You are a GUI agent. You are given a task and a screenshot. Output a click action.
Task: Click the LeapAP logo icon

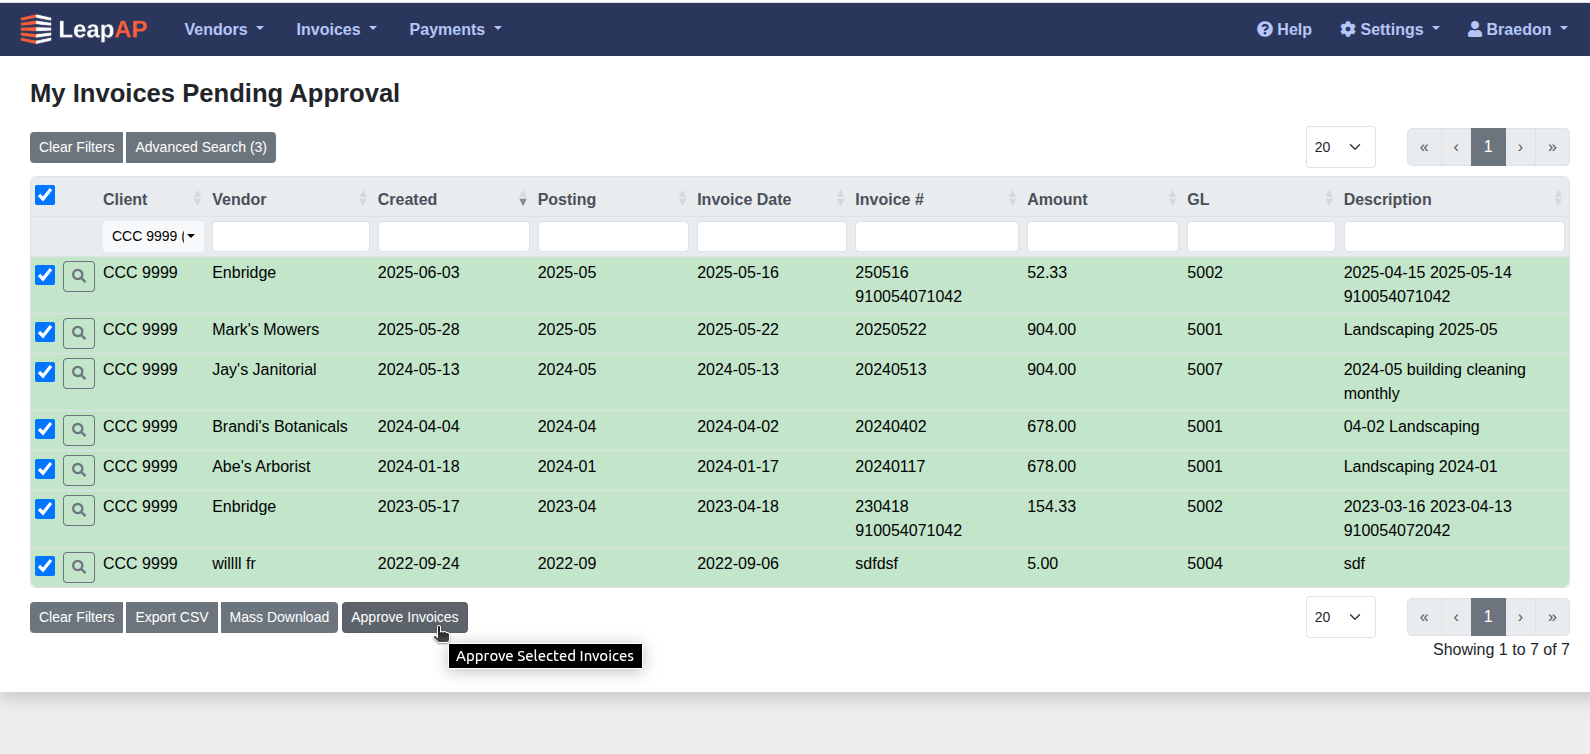click(x=36, y=29)
